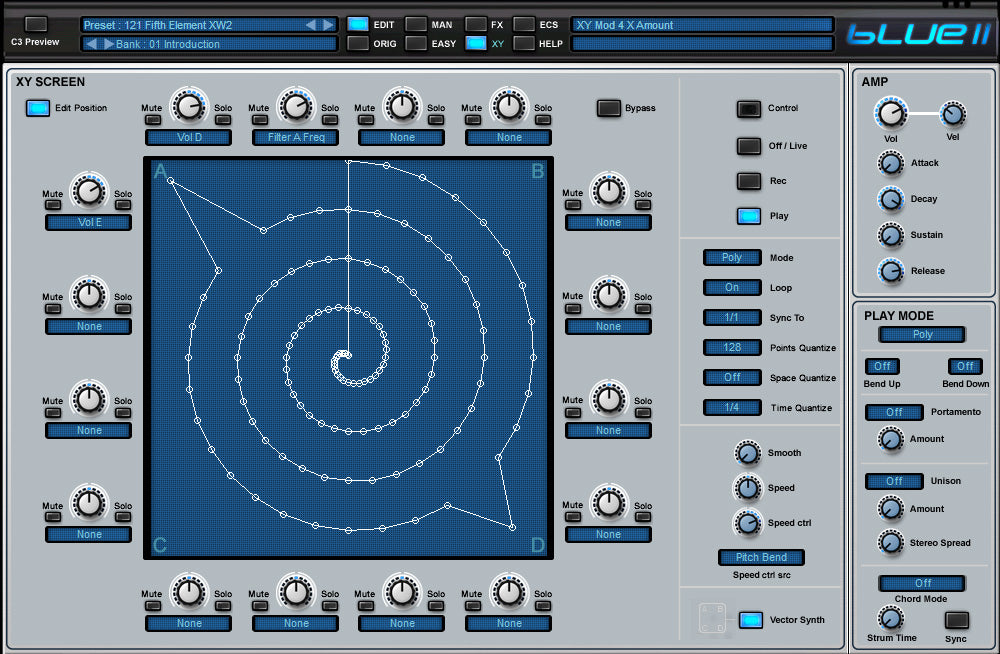Viewport: 1000px width, 654px height.
Task: Toggle the Edit Position switch
Action: click(38, 108)
